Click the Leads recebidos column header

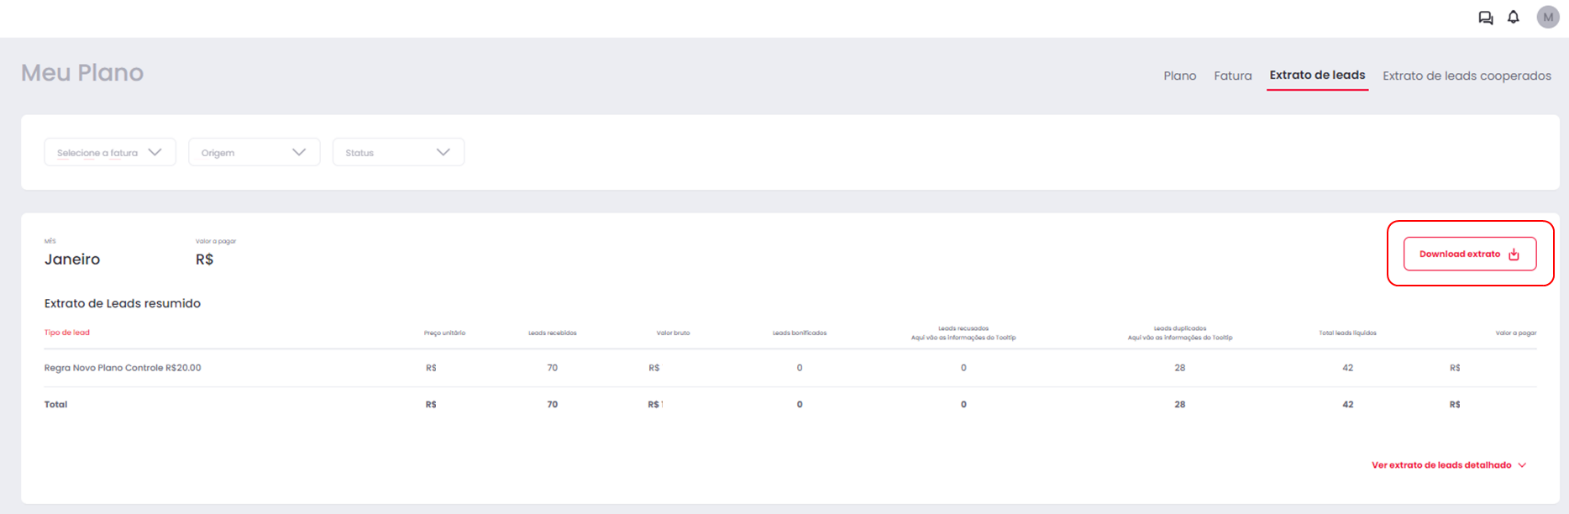coord(552,333)
